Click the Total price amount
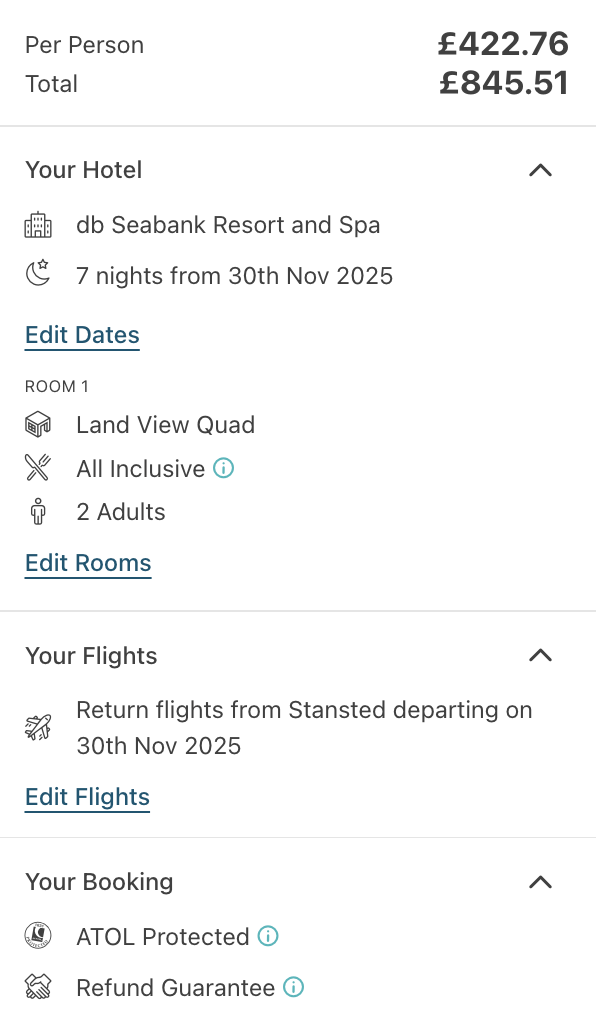The image size is (596, 1030). pyautogui.click(x=505, y=84)
